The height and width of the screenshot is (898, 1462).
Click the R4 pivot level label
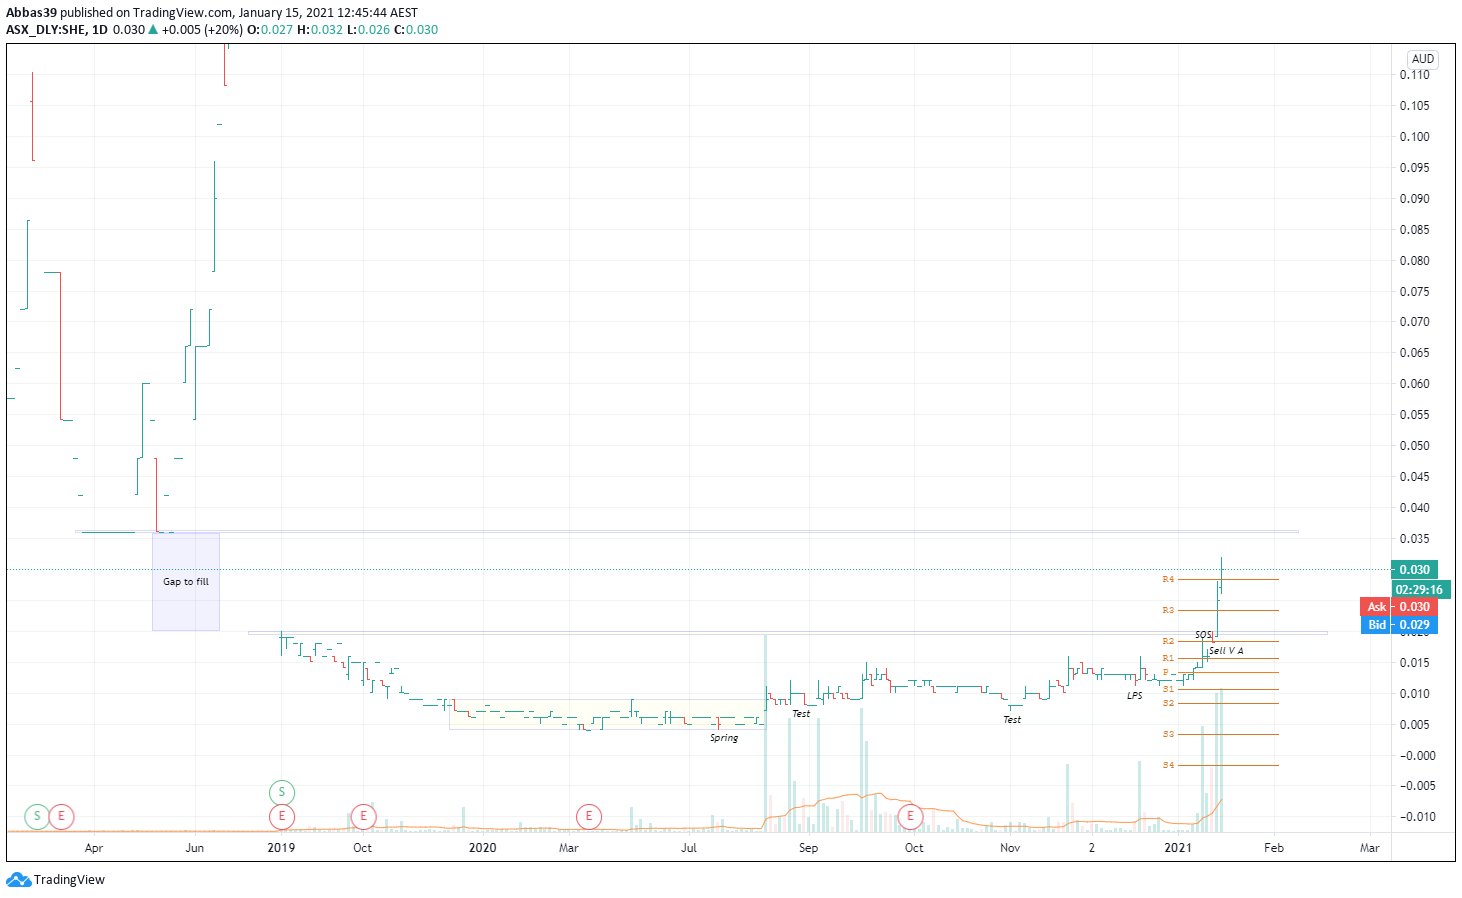point(1168,580)
